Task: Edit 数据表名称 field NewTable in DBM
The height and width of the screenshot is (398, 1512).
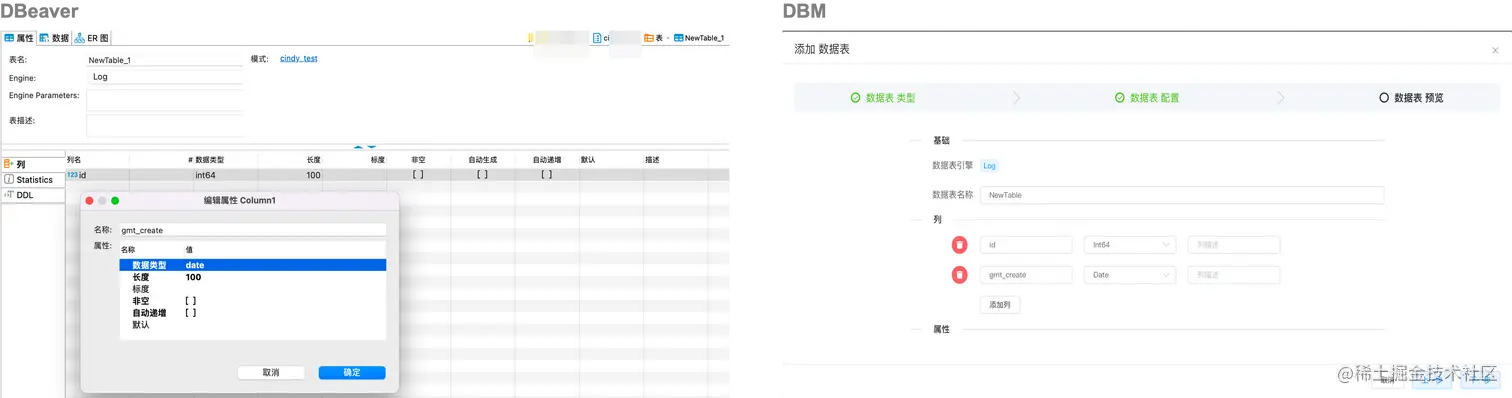Action: click(x=1182, y=195)
